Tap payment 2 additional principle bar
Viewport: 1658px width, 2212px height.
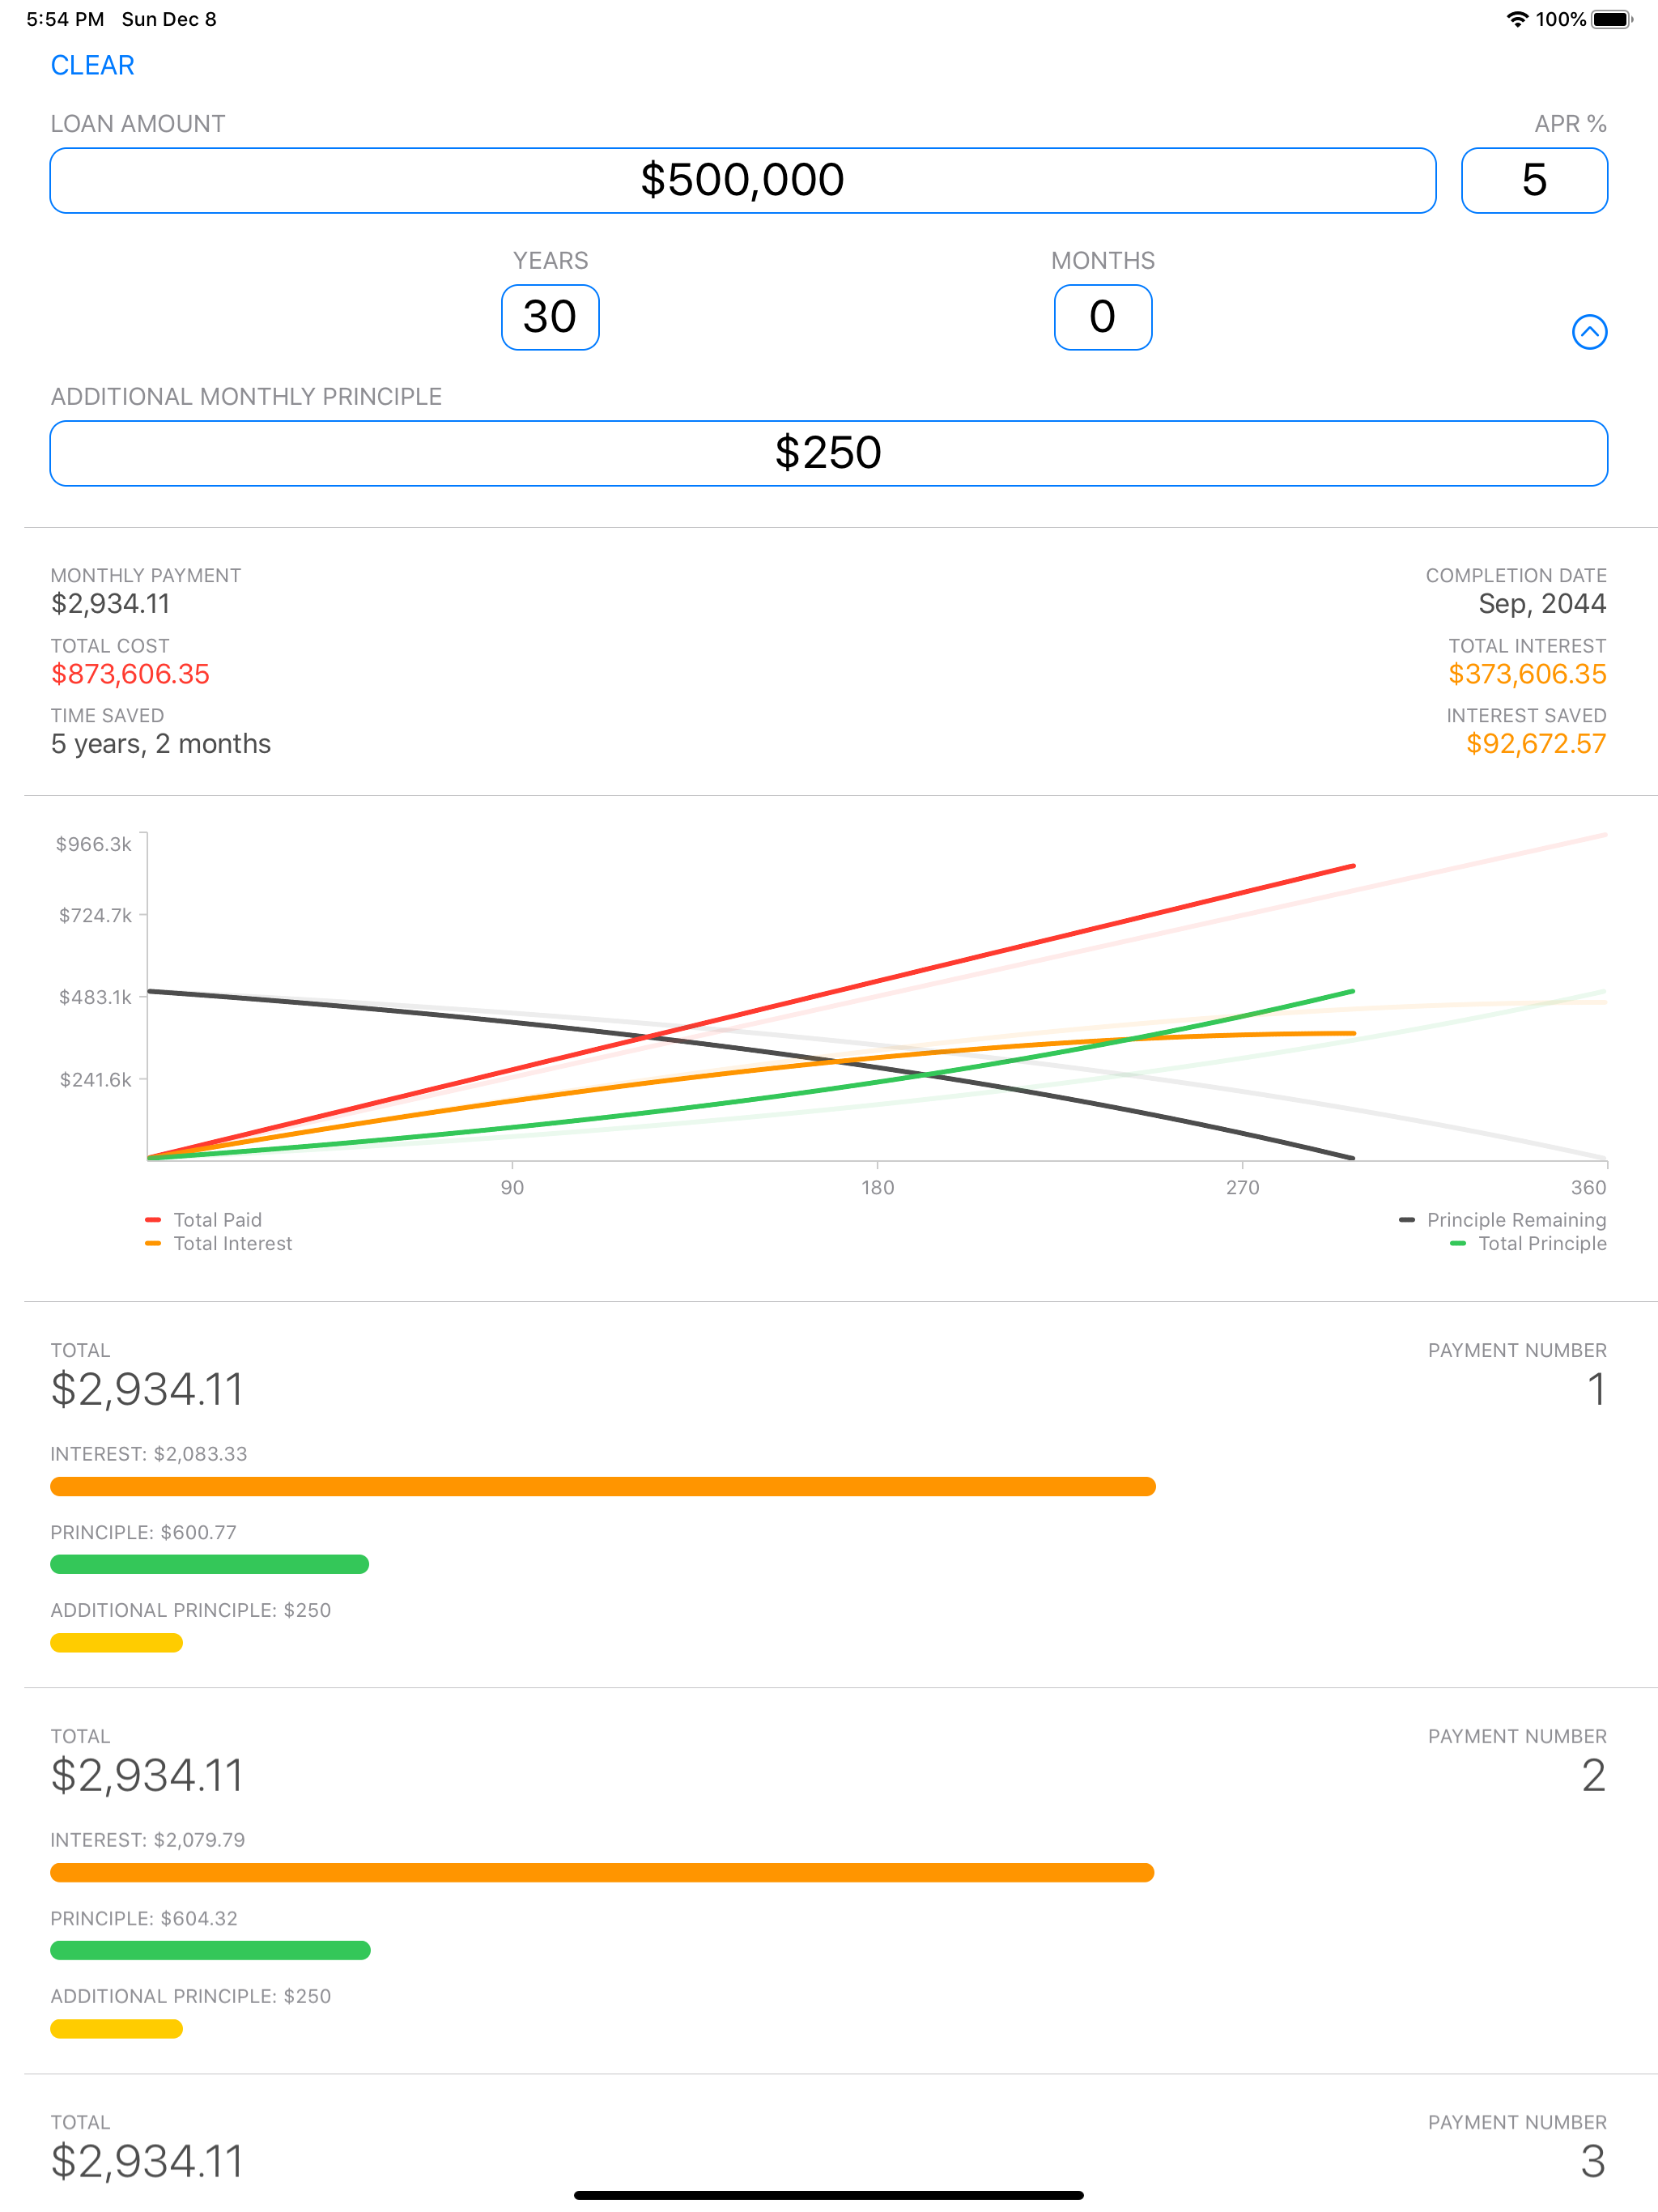click(117, 2028)
